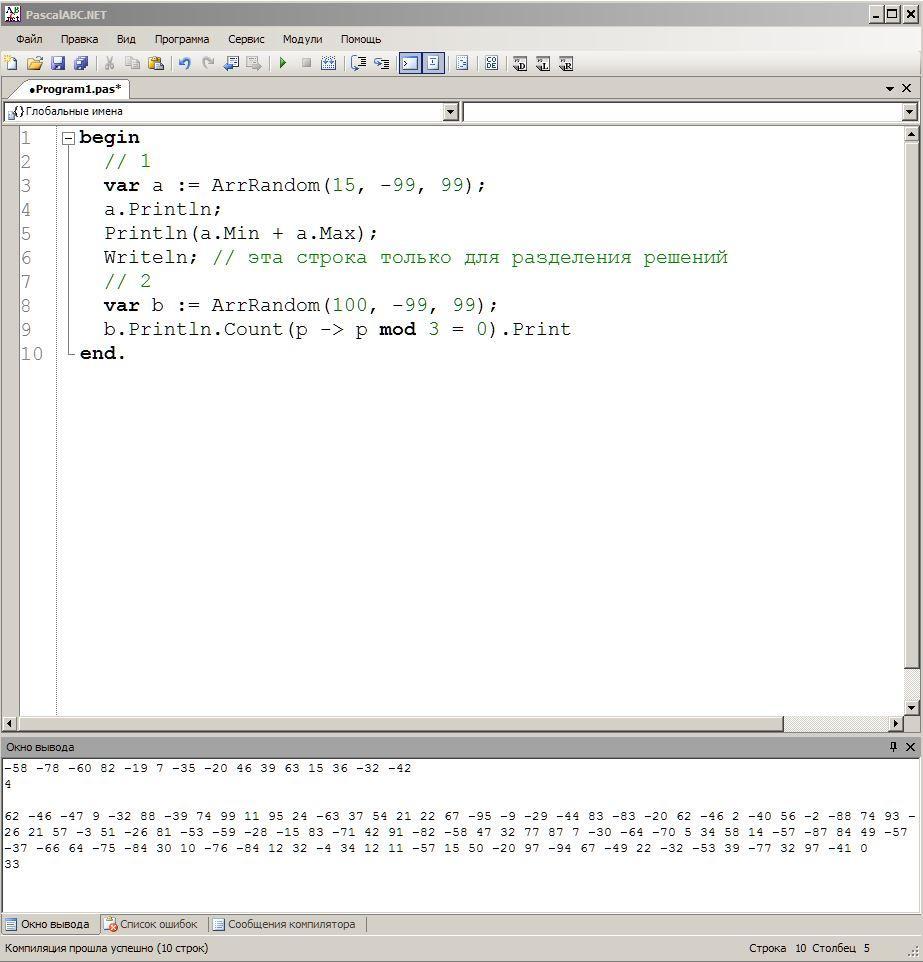Click the editor scroll down arrow
The height and width of the screenshot is (962, 923).
(x=911, y=707)
